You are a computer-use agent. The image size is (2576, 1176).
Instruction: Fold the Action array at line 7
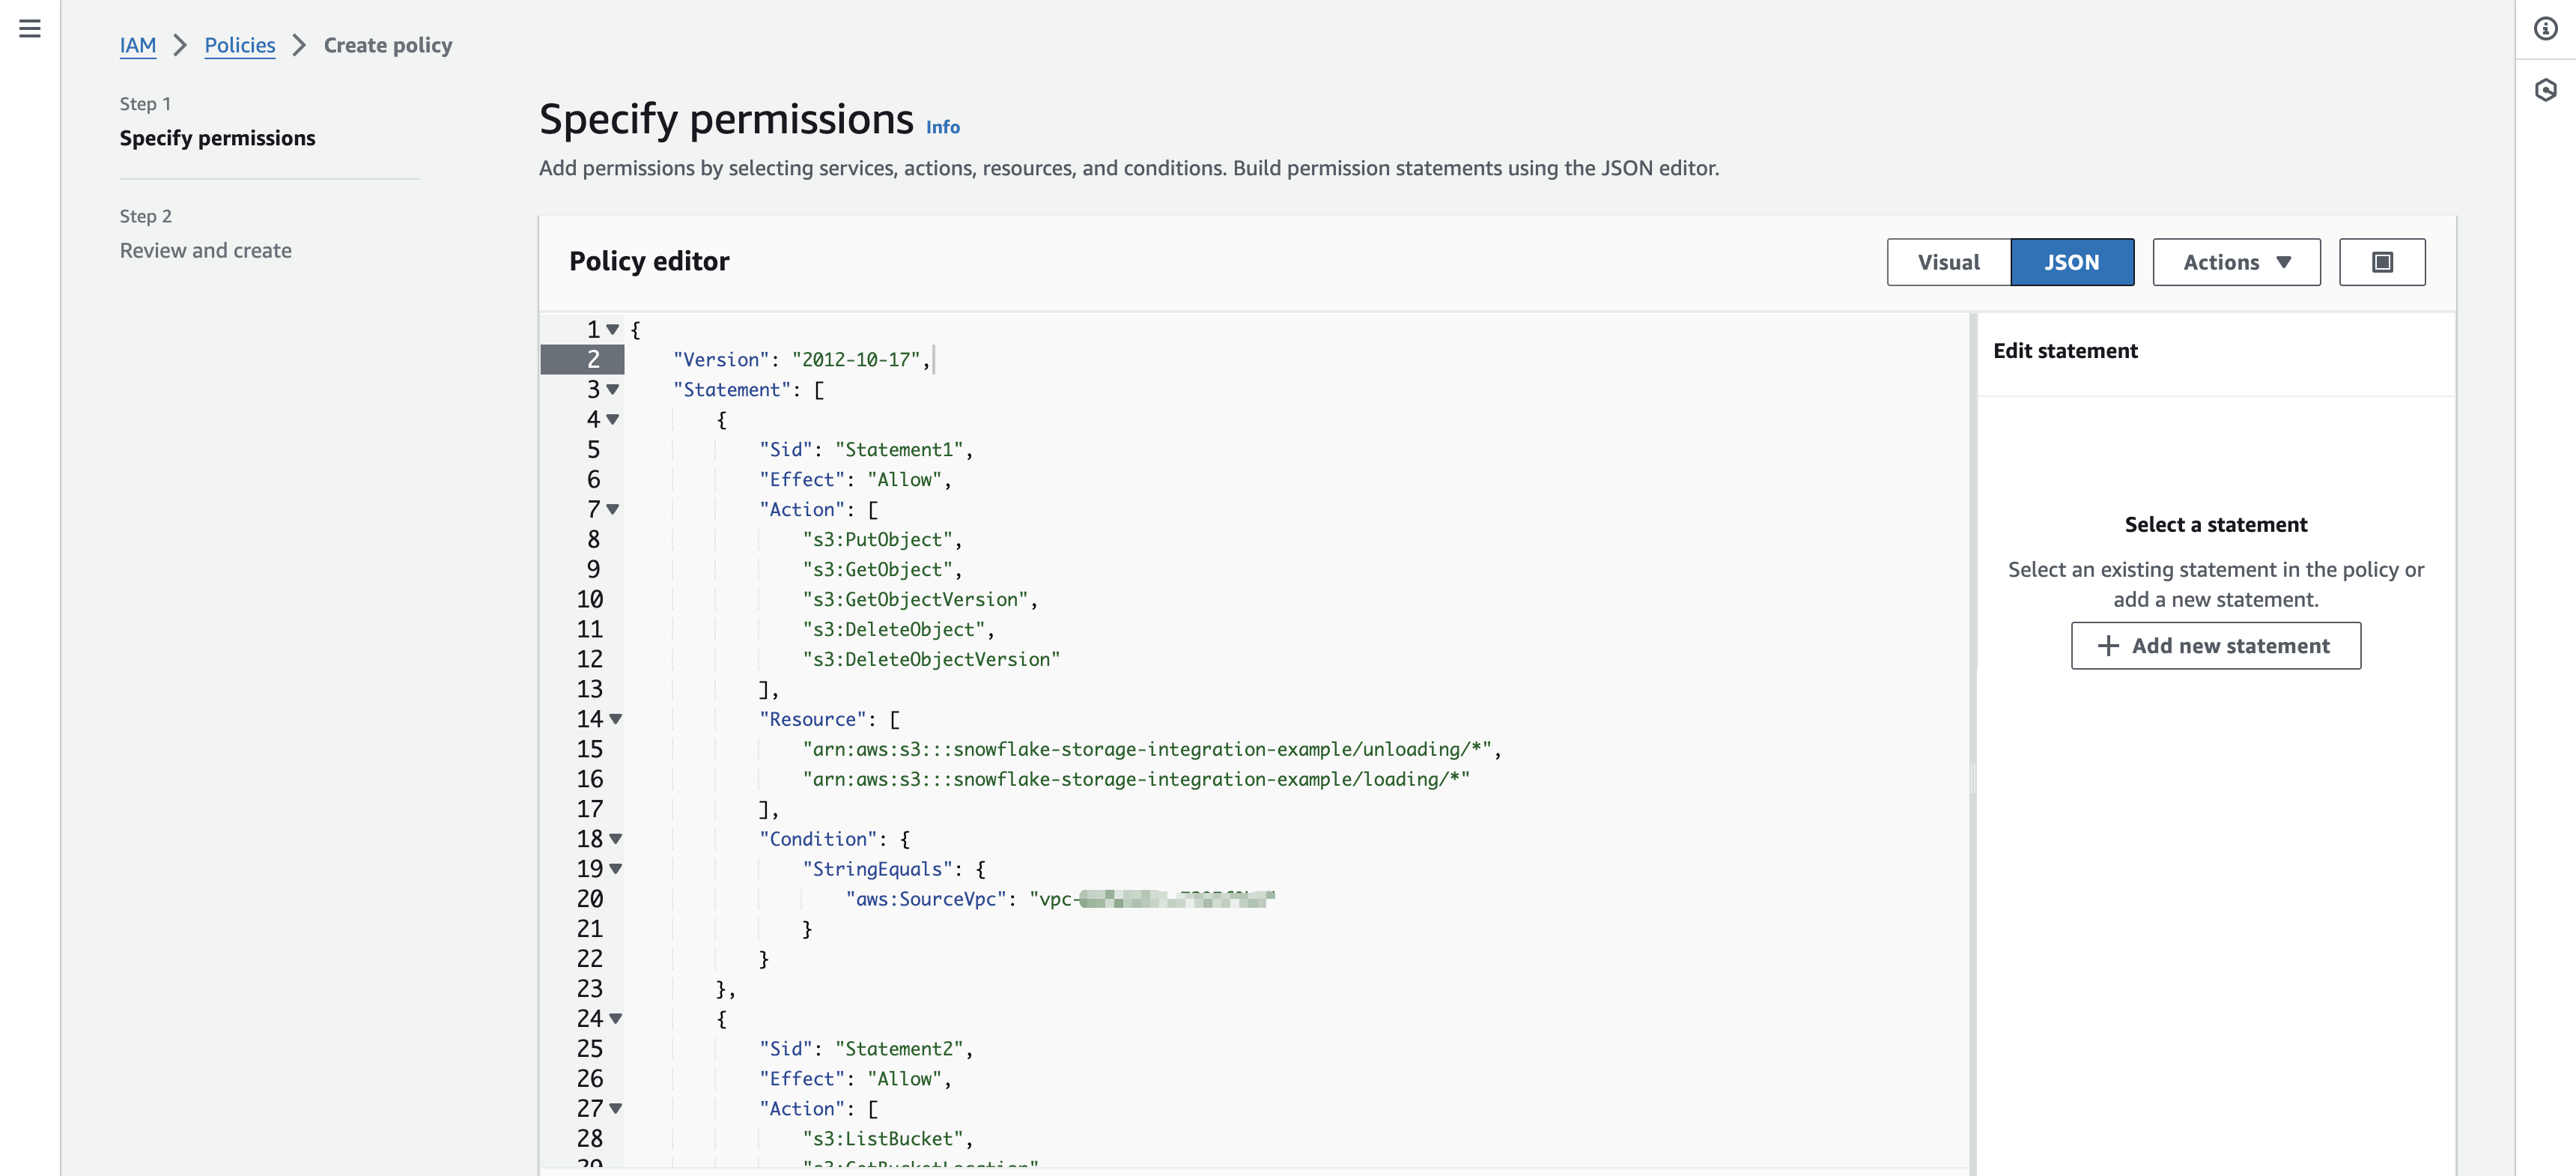click(613, 509)
